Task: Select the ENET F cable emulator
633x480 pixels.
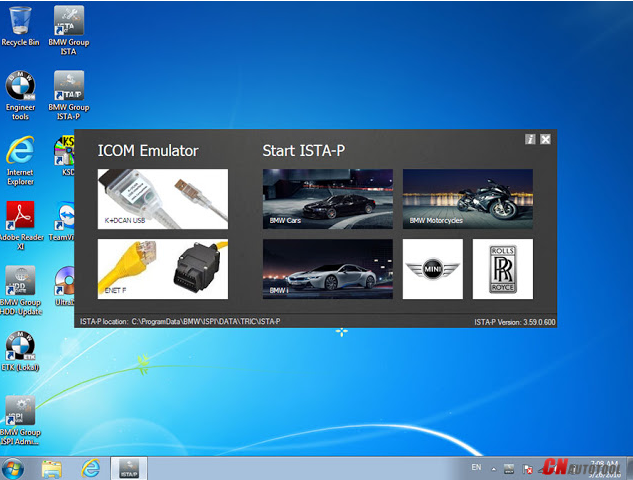Action: coord(163,269)
